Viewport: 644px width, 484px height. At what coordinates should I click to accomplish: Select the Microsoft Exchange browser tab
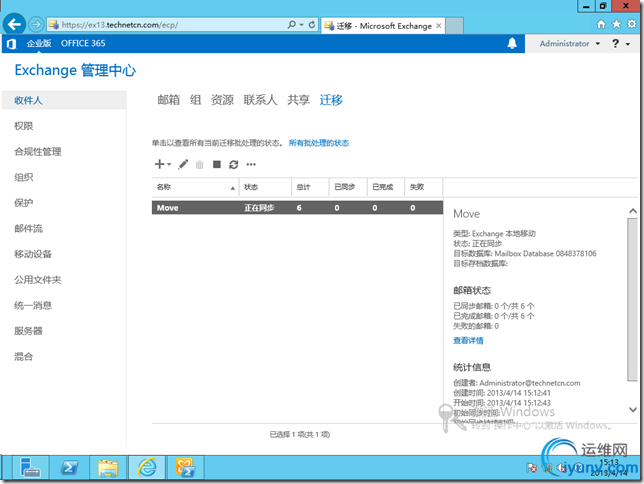click(x=383, y=26)
